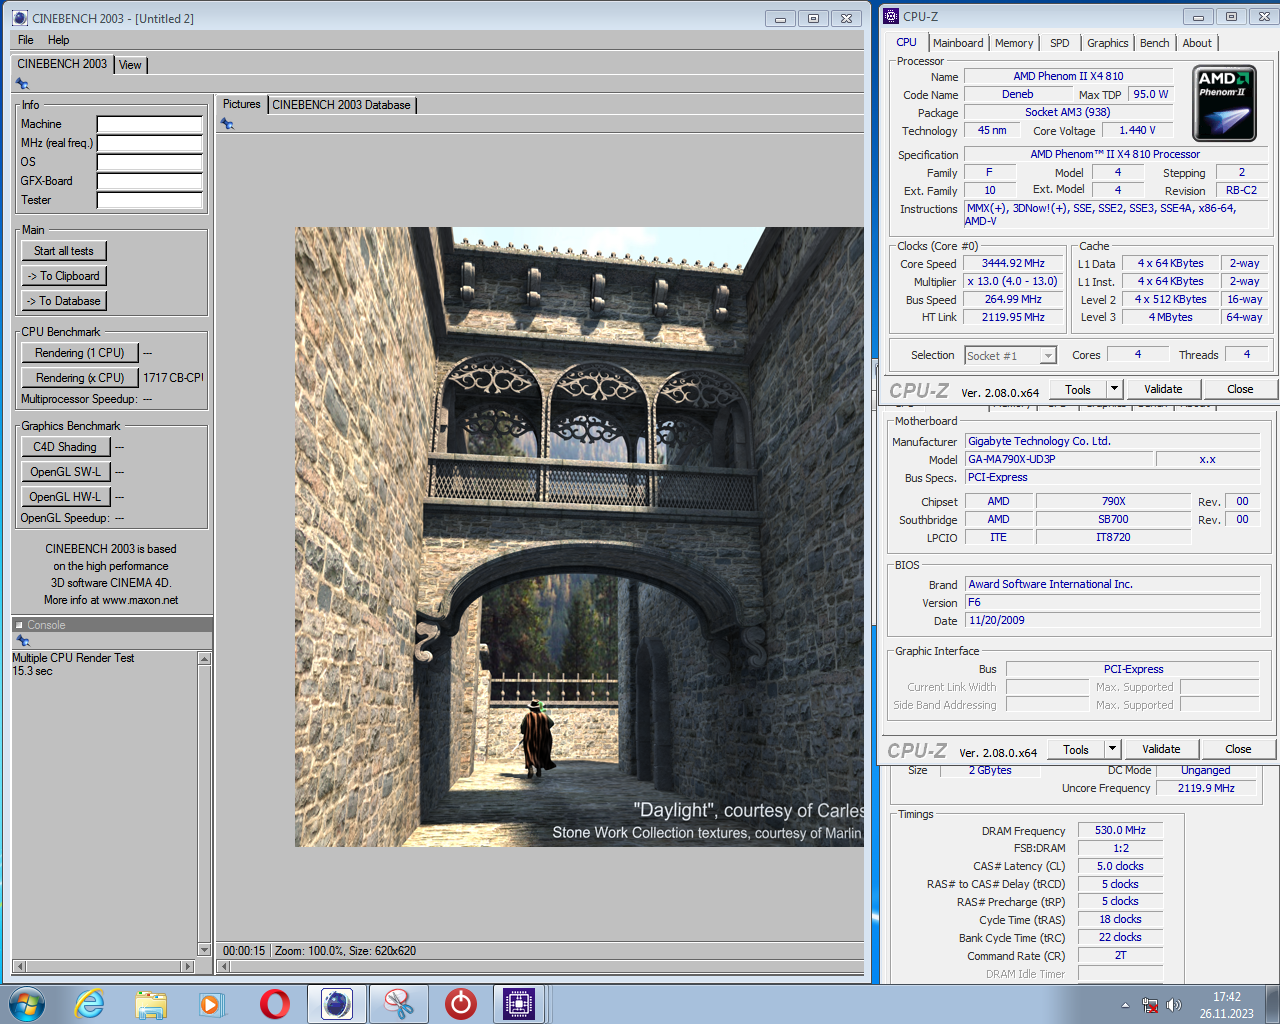Click into the MHz (real freq.) field
Screen dimensions: 1280x1024
(149, 144)
